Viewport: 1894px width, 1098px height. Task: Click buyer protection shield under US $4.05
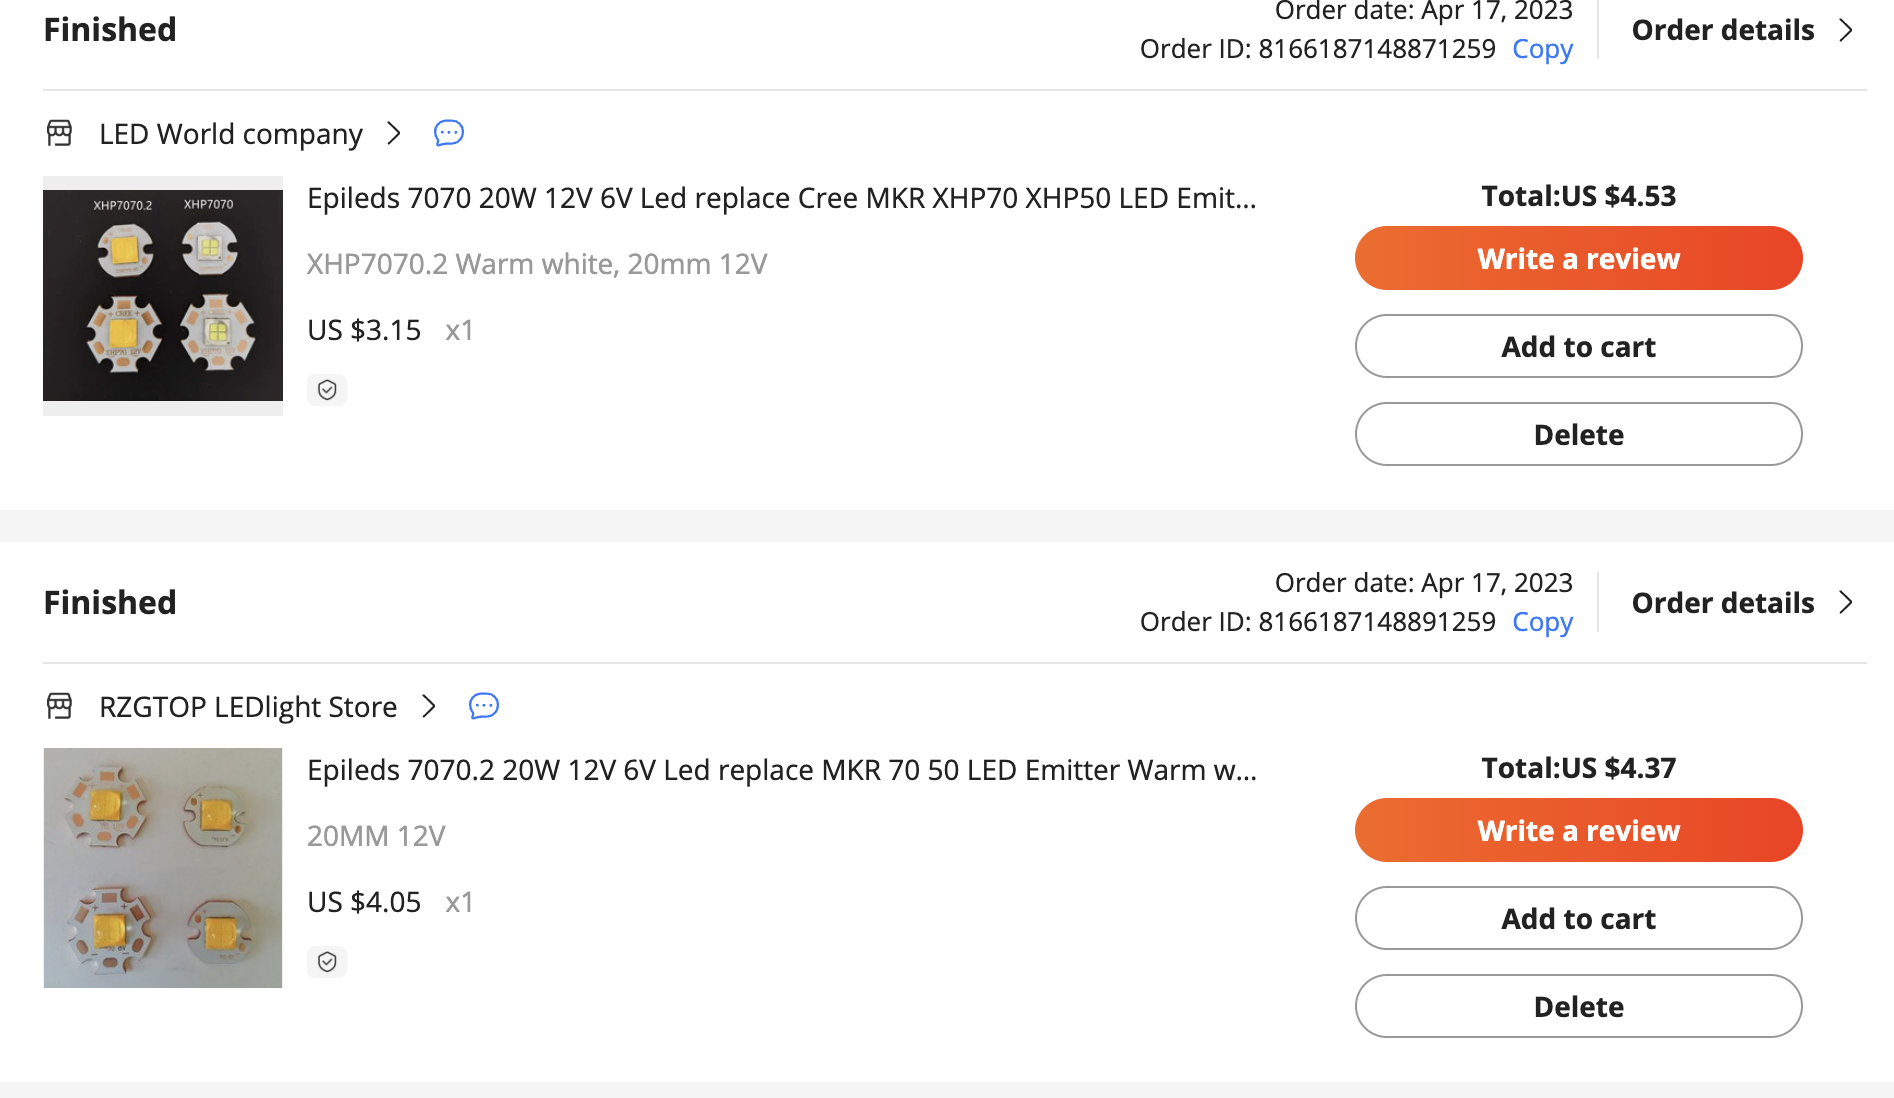coord(327,962)
